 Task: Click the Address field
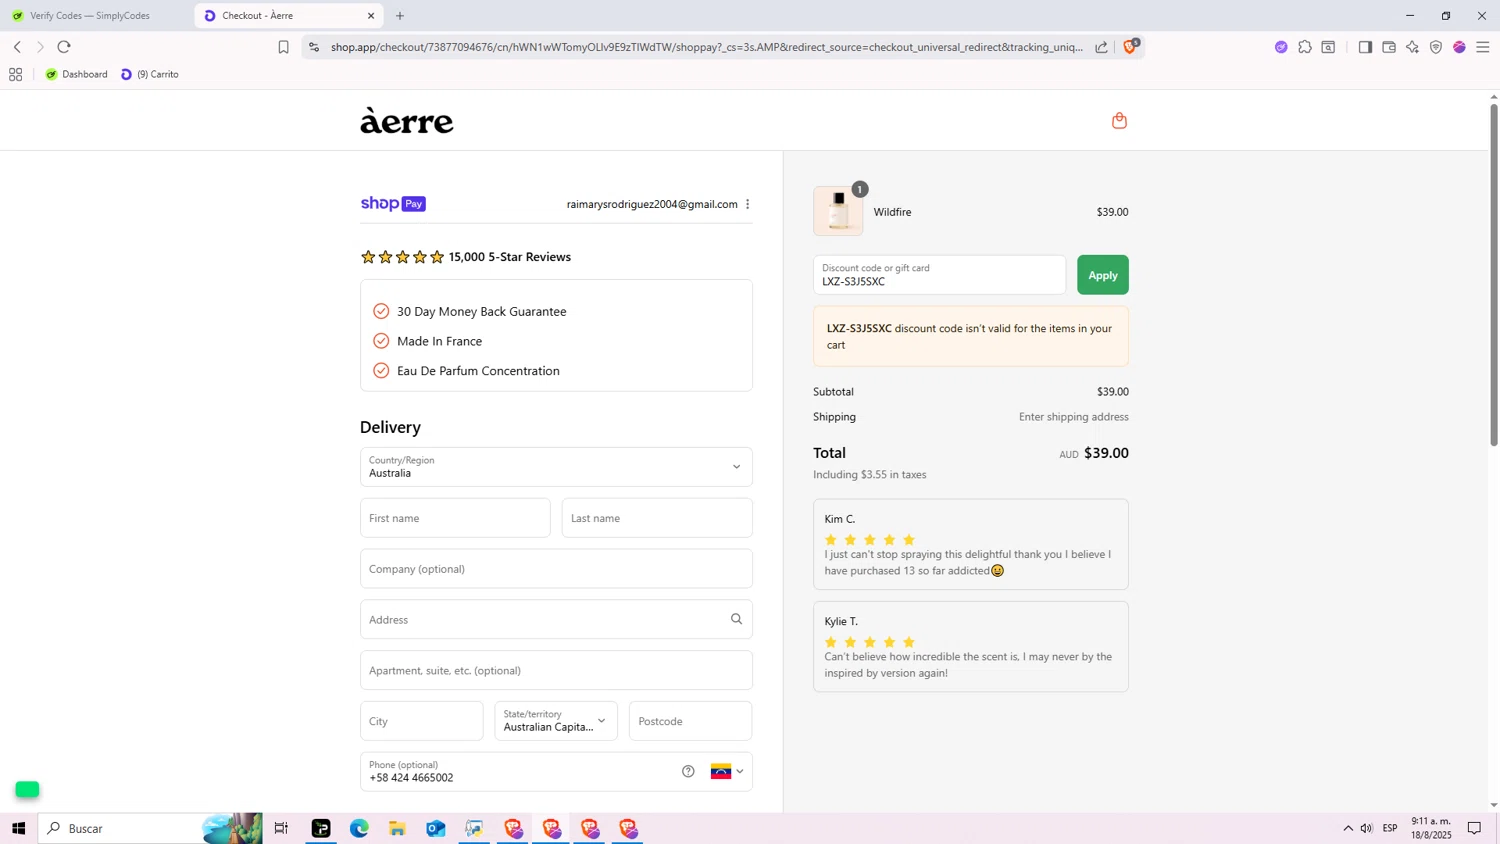(x=556, y=619)
